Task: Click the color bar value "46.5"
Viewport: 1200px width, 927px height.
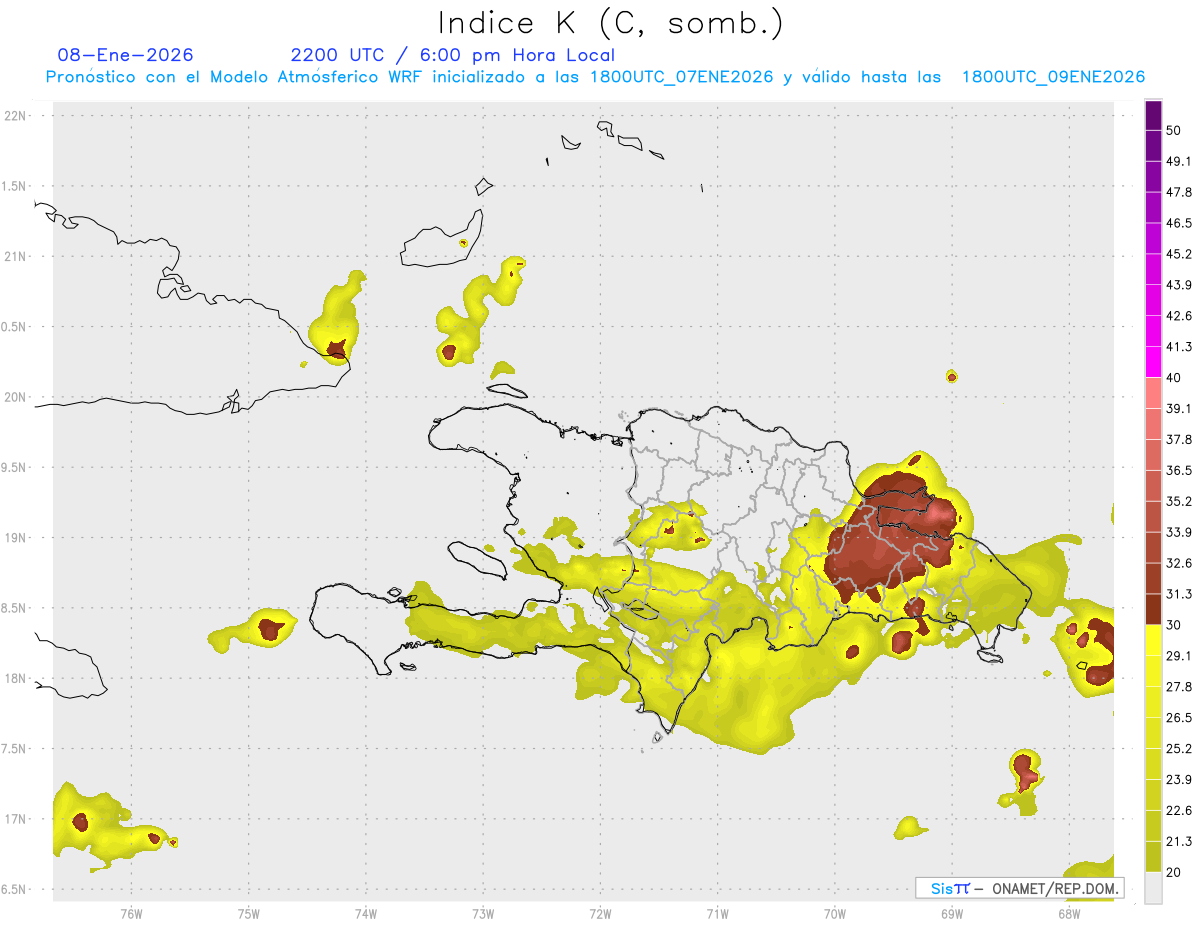Action: tap(1179, 223)
